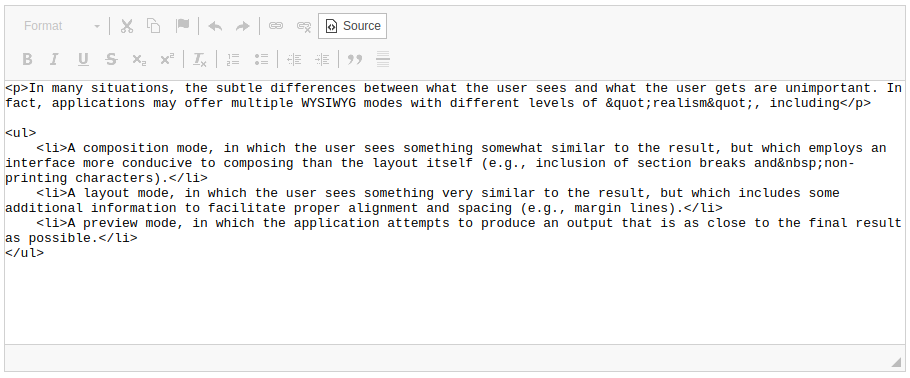Click the Copy icon

coord(154,26)
